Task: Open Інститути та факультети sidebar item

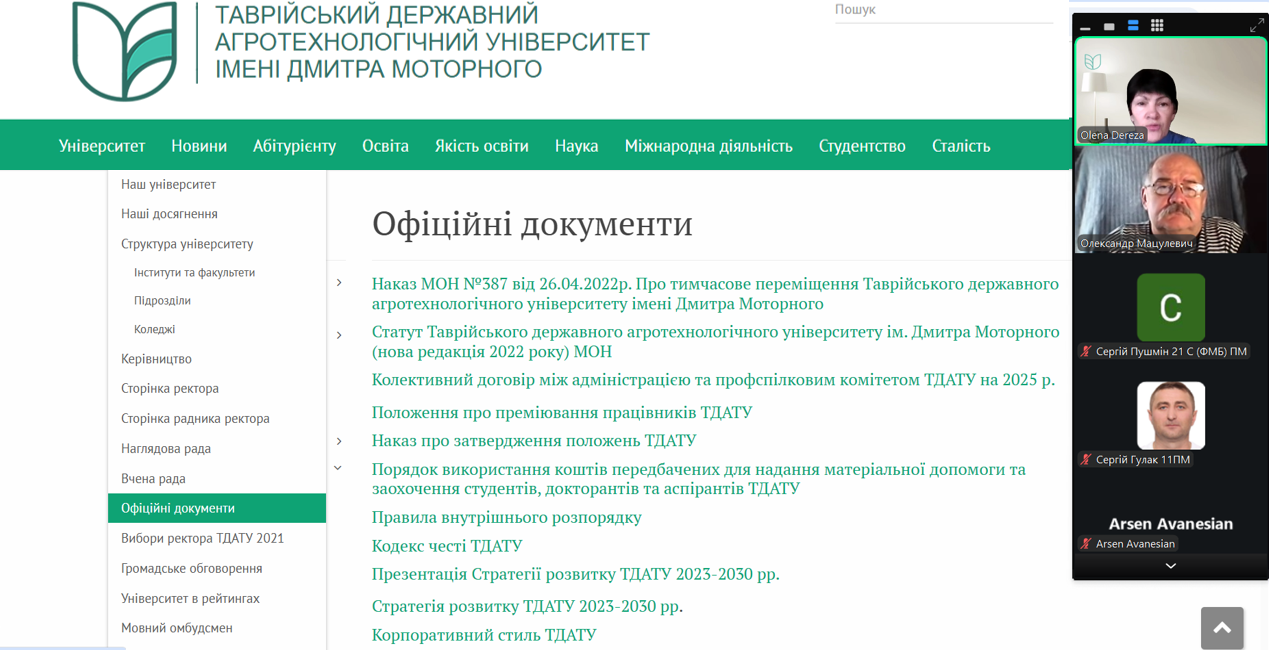Action: [x=194, y=272]
